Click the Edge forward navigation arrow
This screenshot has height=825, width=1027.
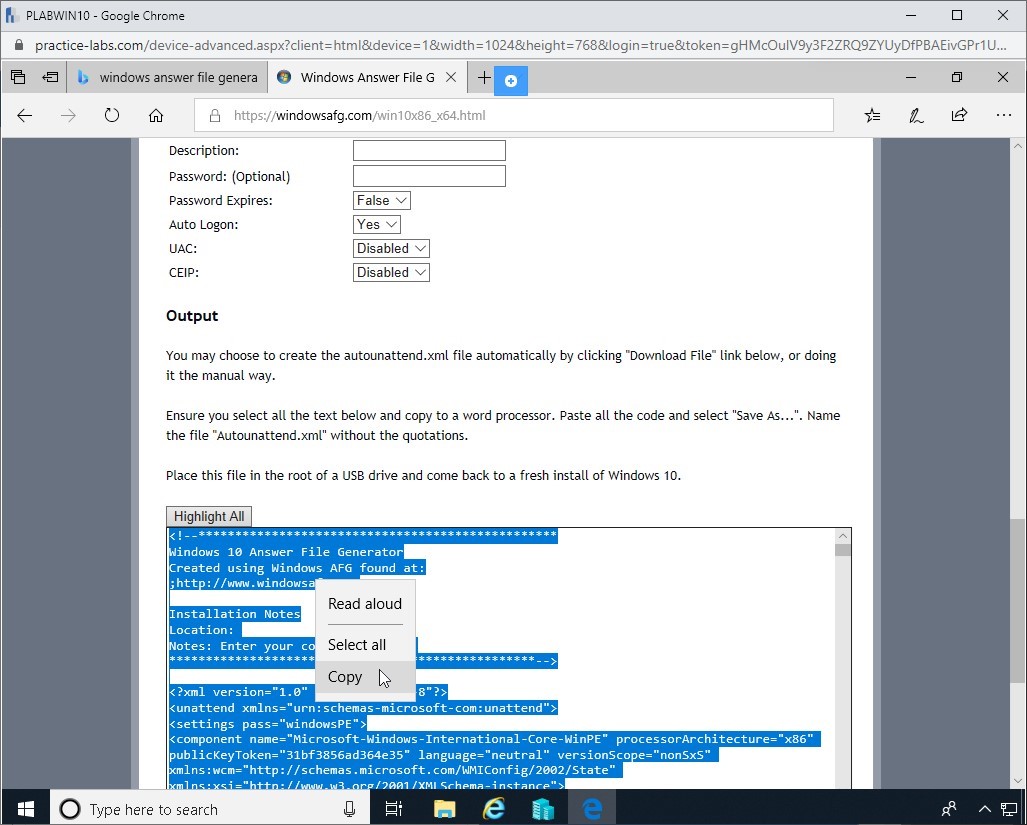pyautogui.click(x=68, y=116)
